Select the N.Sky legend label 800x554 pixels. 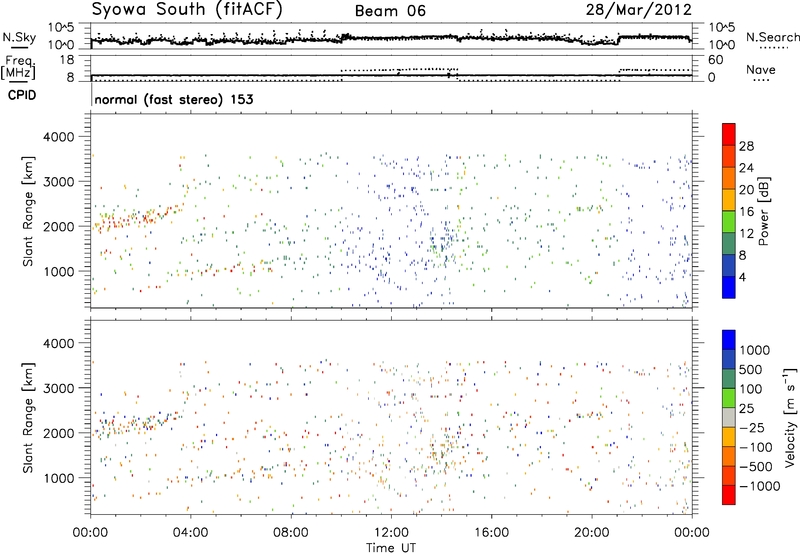pos(19,37)
